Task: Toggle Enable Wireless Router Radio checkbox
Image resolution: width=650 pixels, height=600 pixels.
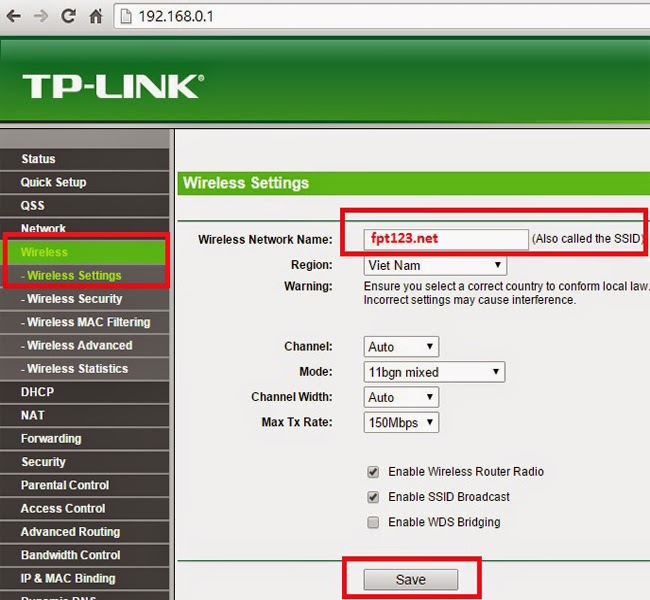Action: [x=373, y=472]
